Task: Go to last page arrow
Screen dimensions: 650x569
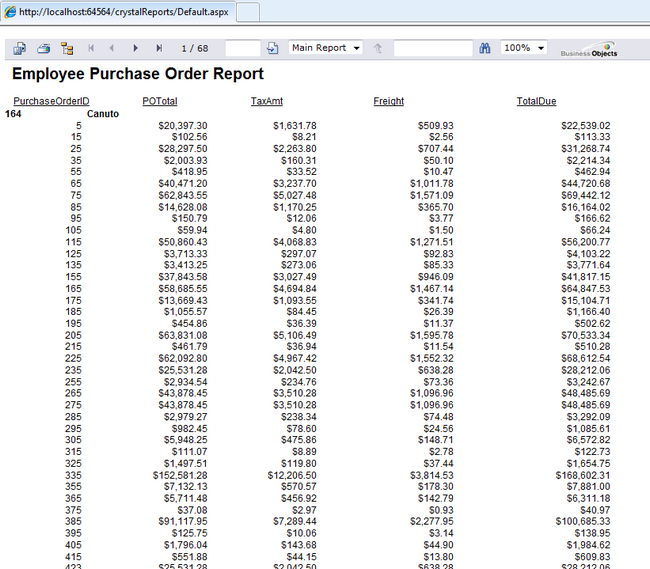Action: [x=159, y=48]
